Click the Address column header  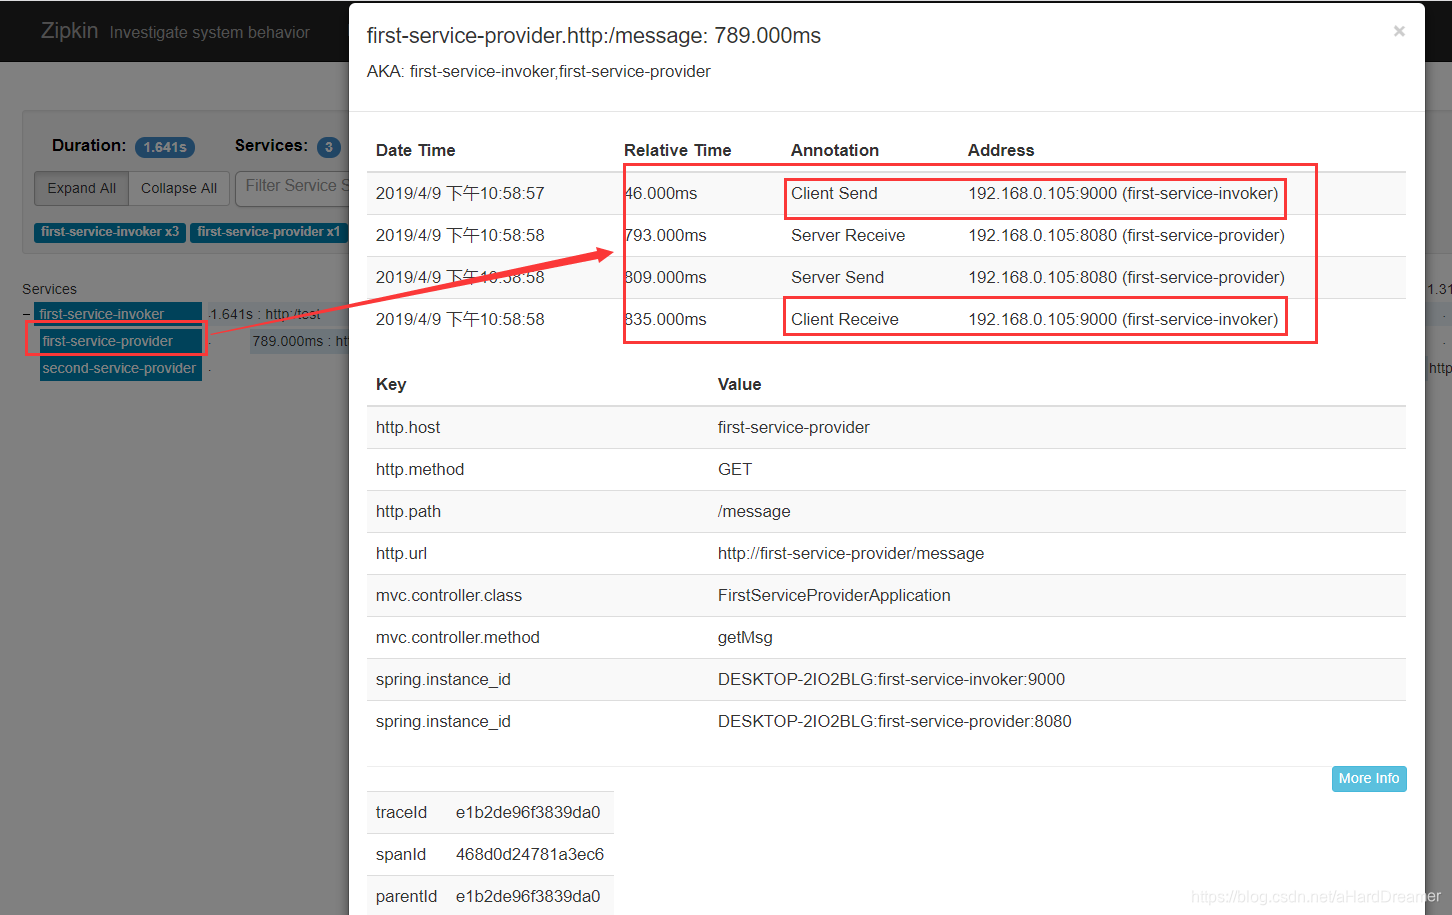[x=1001, y=150]
